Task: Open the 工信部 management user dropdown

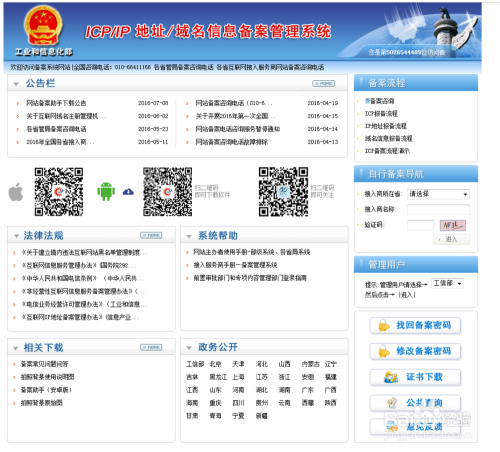Action: pyautogui.click(x=447, y=283)
